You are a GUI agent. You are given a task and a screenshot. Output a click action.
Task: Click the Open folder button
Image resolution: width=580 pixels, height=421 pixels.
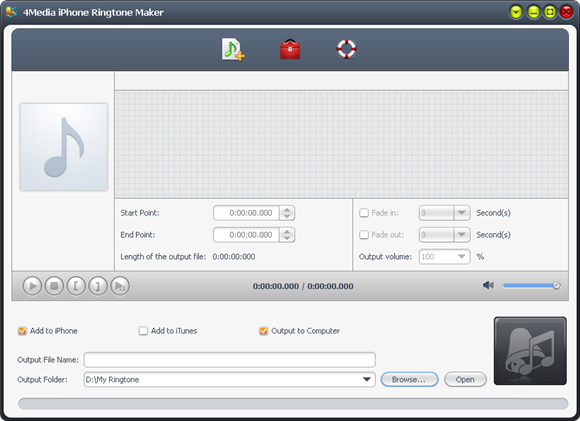click(465, 380)
